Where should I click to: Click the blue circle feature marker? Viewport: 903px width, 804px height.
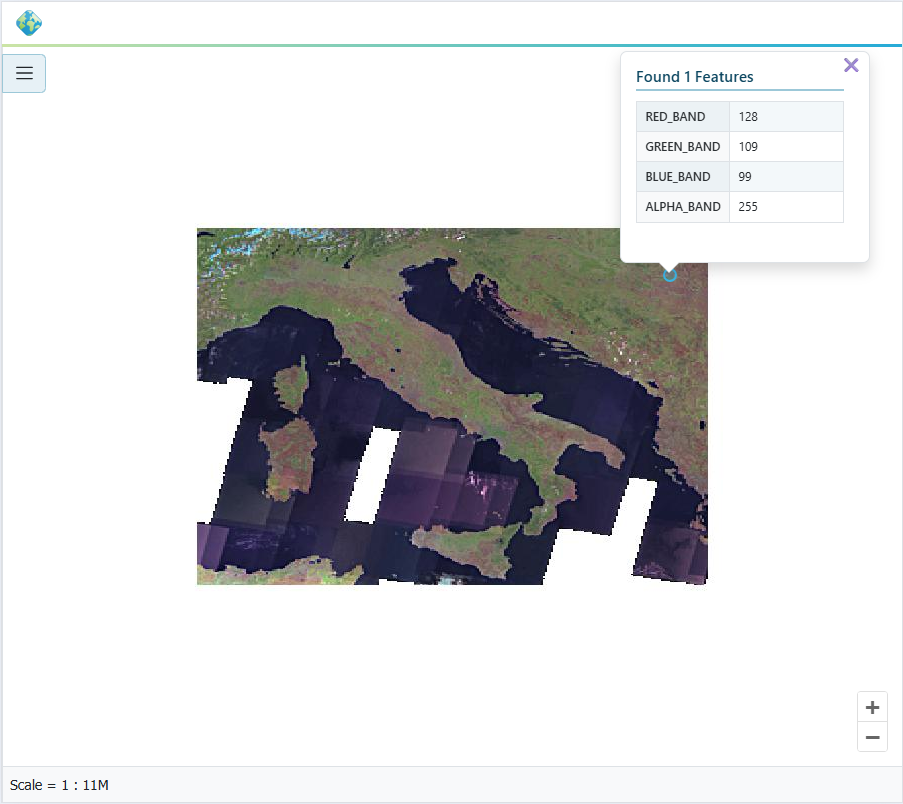(x=670, y=274)
